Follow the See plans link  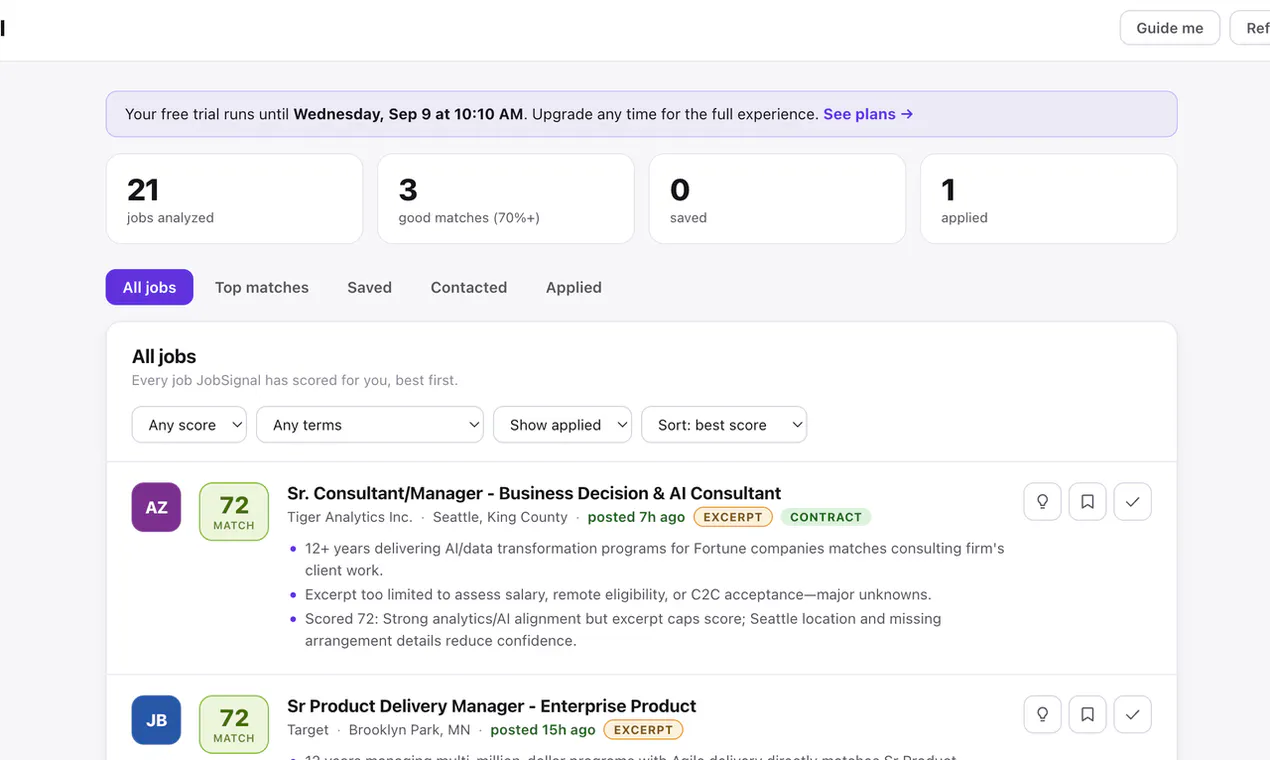tap(868, 114)
